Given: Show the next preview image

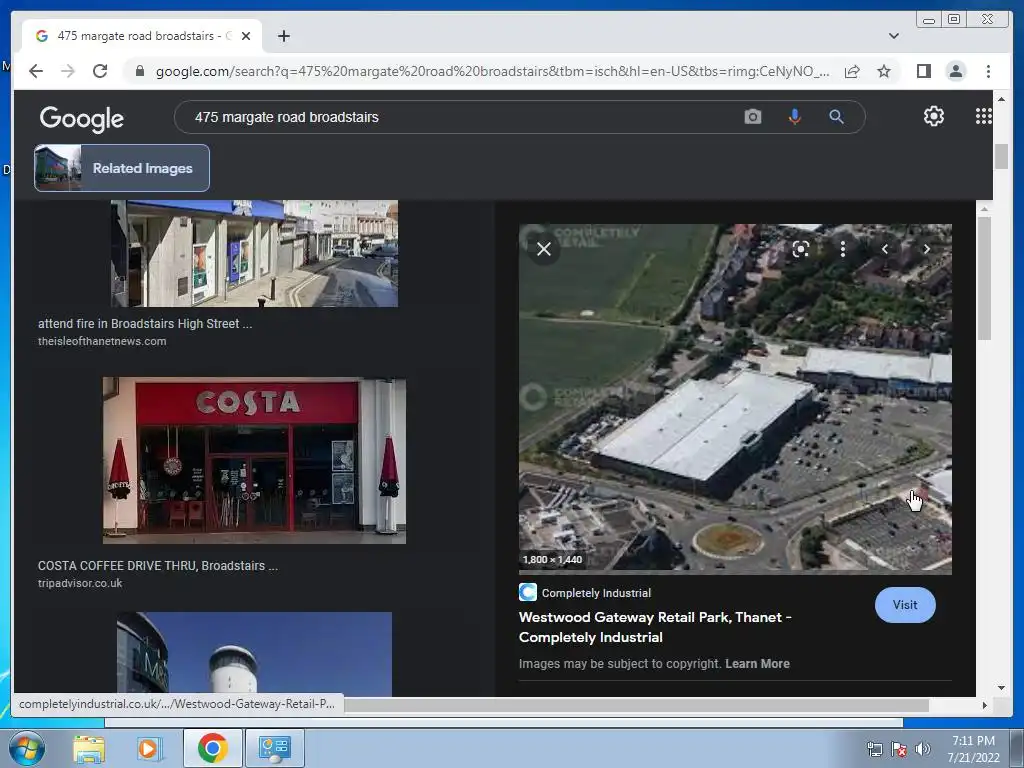Looking at the screenshot, I should [x=926, y=249].
